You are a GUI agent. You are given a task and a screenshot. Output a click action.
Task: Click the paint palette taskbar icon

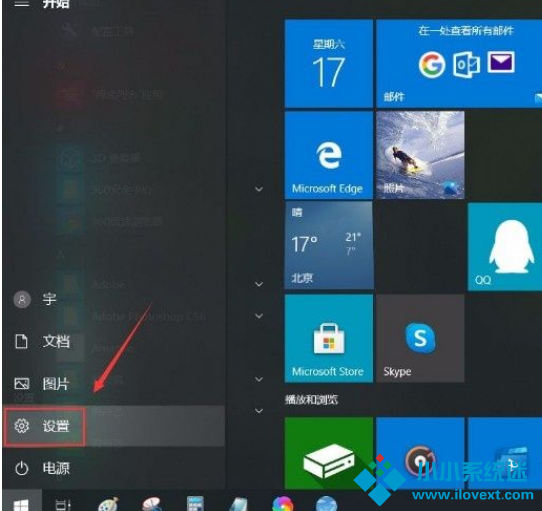coord(108,504)
